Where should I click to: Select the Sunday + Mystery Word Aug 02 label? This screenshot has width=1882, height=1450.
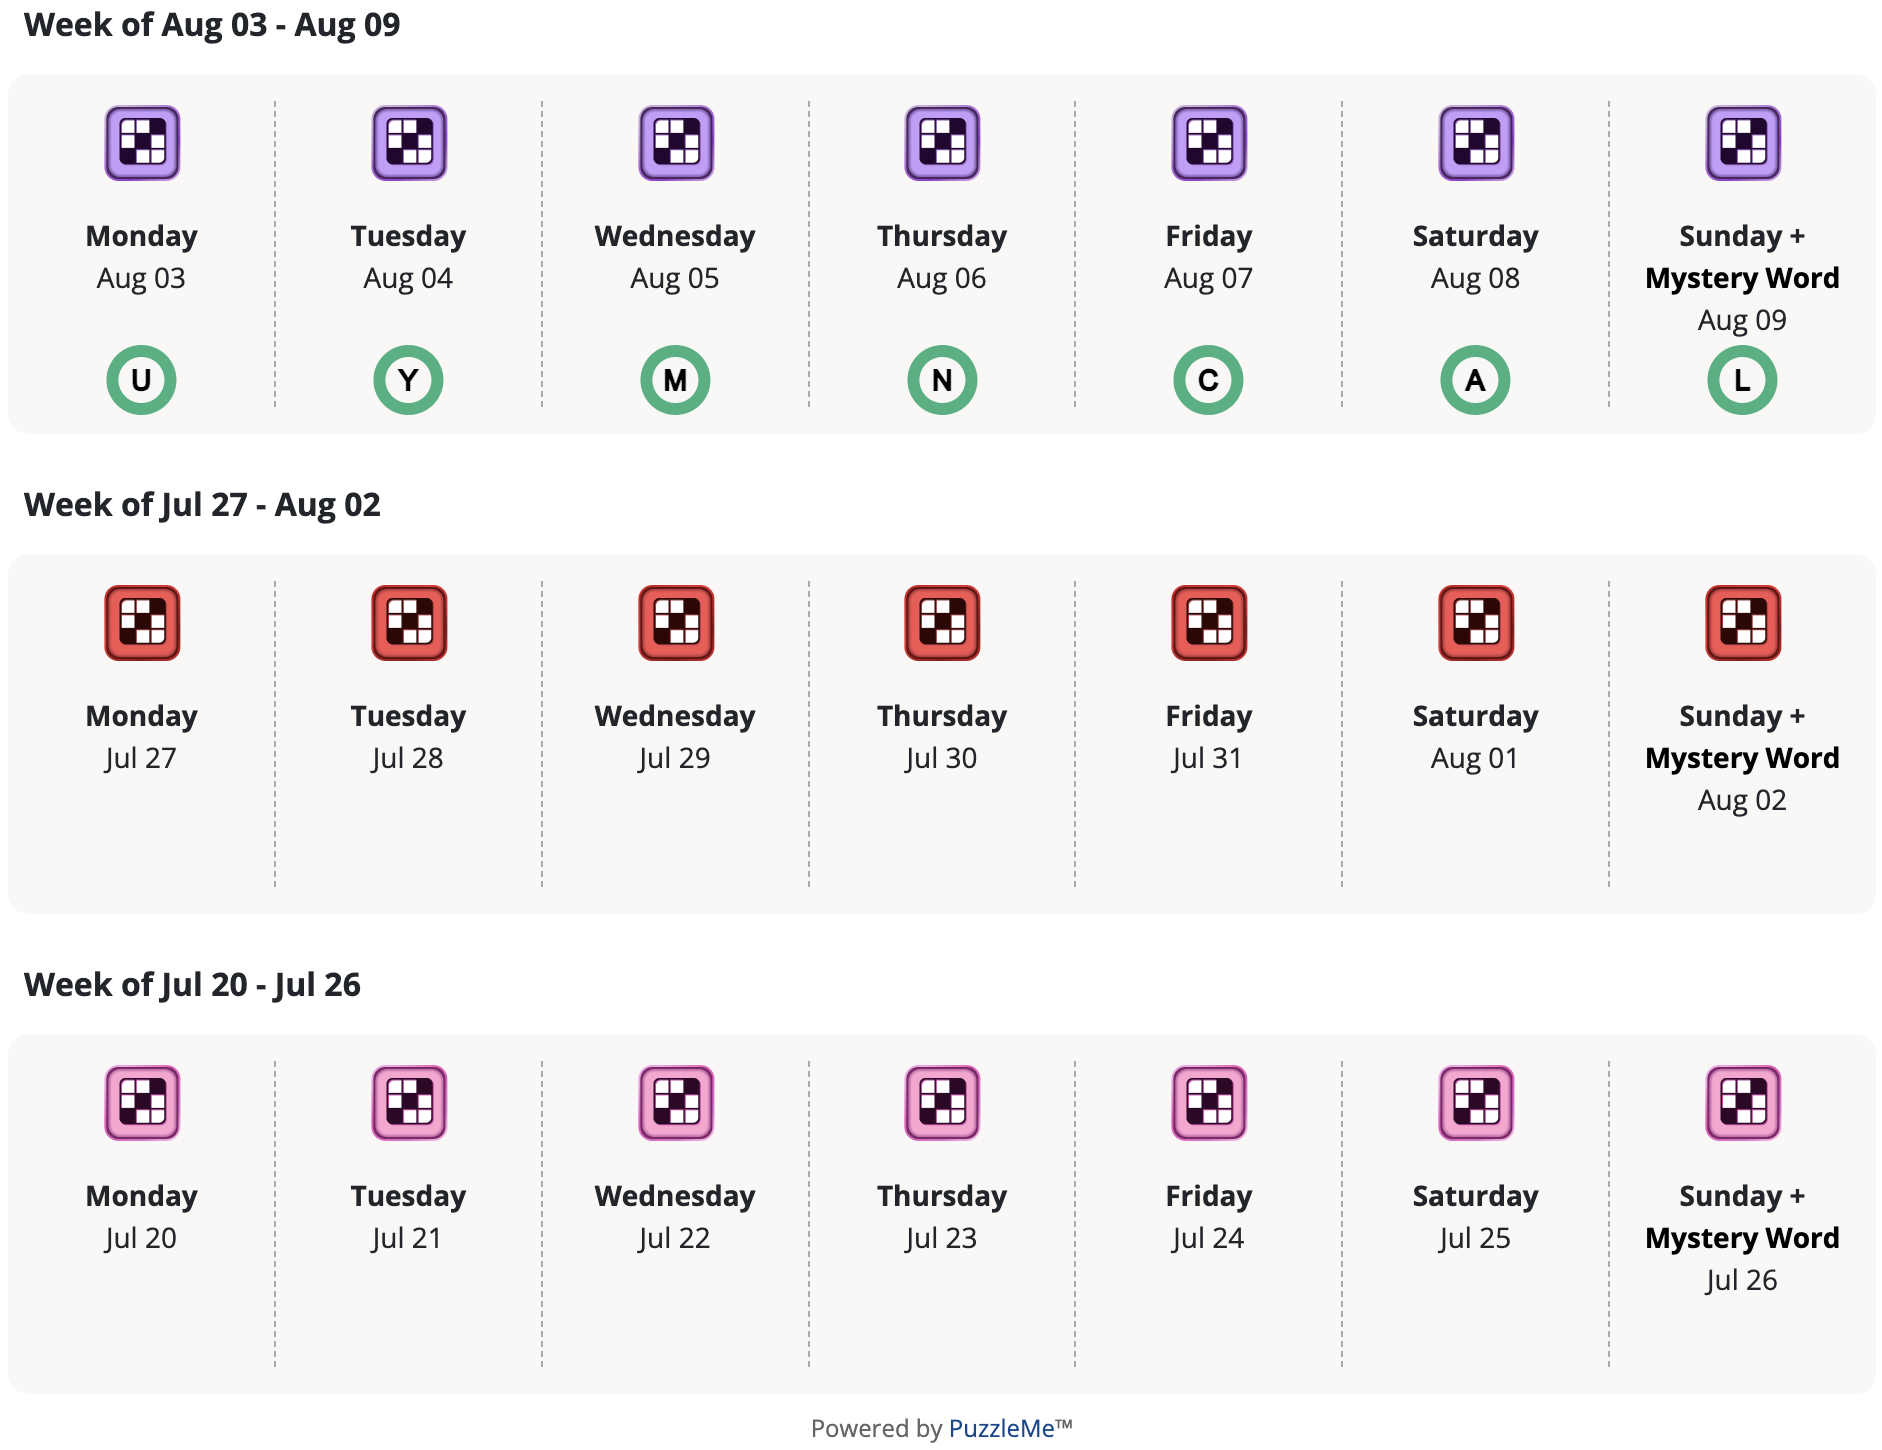1742,758
